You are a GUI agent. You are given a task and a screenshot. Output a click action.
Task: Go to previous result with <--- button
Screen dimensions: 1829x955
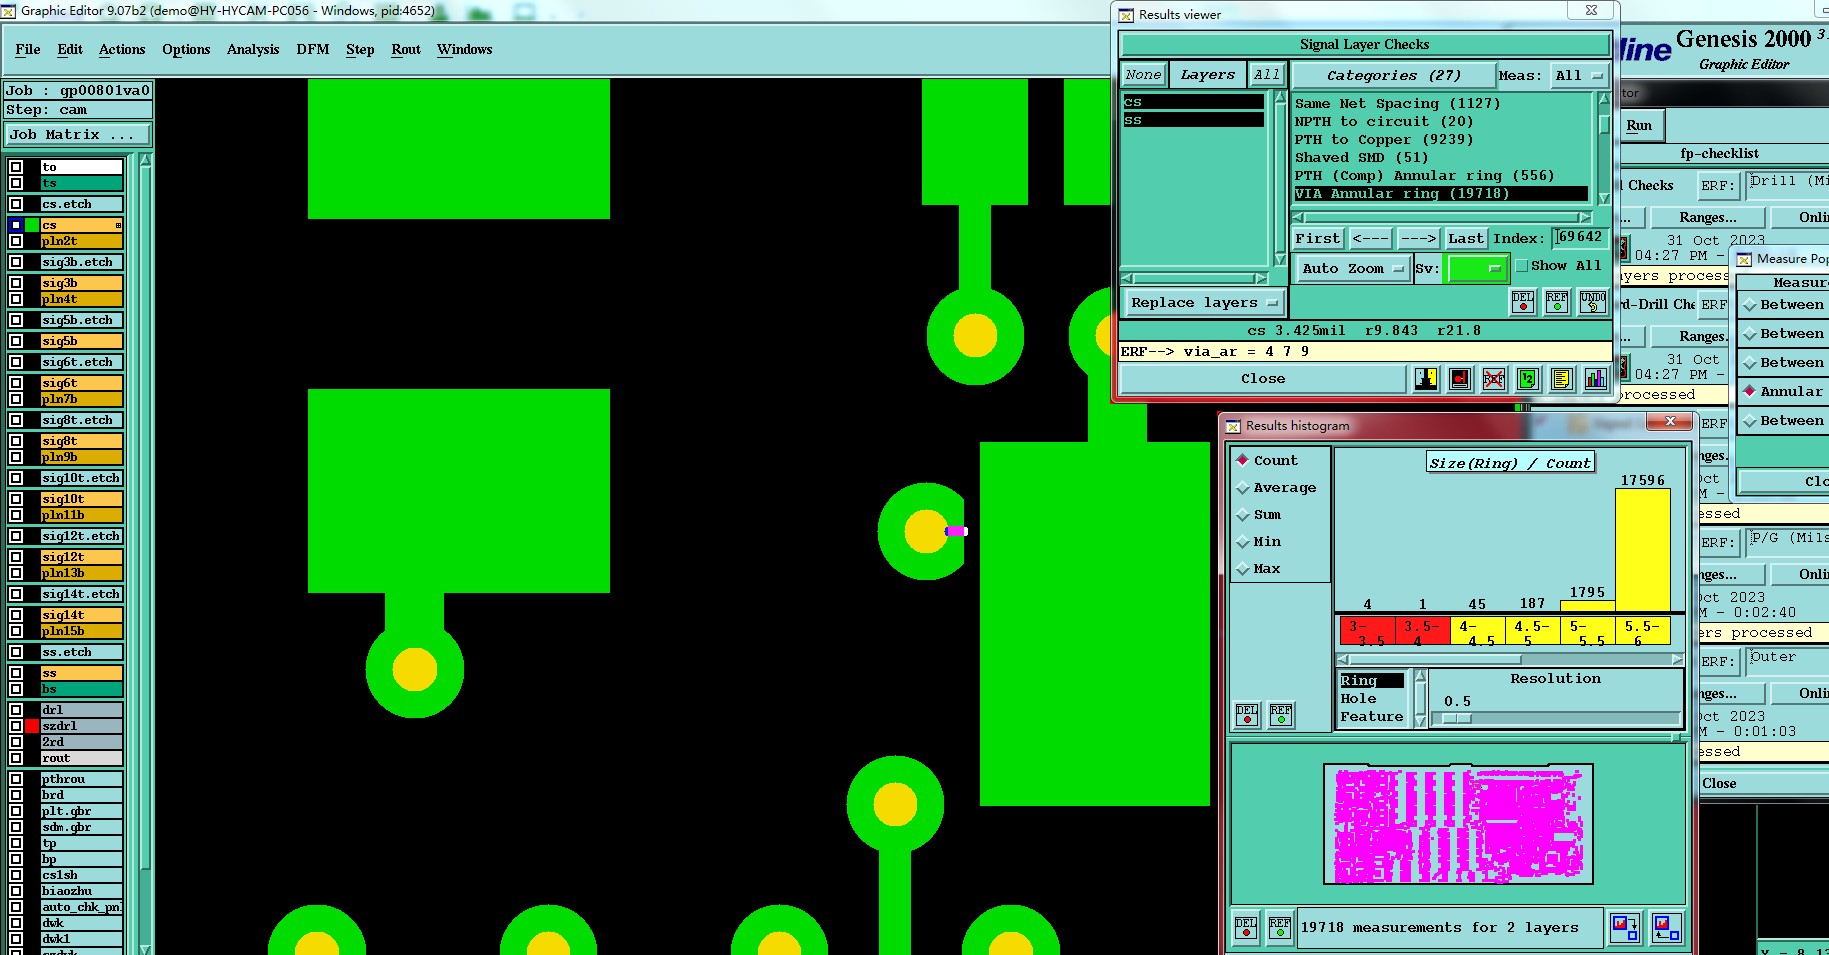pos(1369,238)
